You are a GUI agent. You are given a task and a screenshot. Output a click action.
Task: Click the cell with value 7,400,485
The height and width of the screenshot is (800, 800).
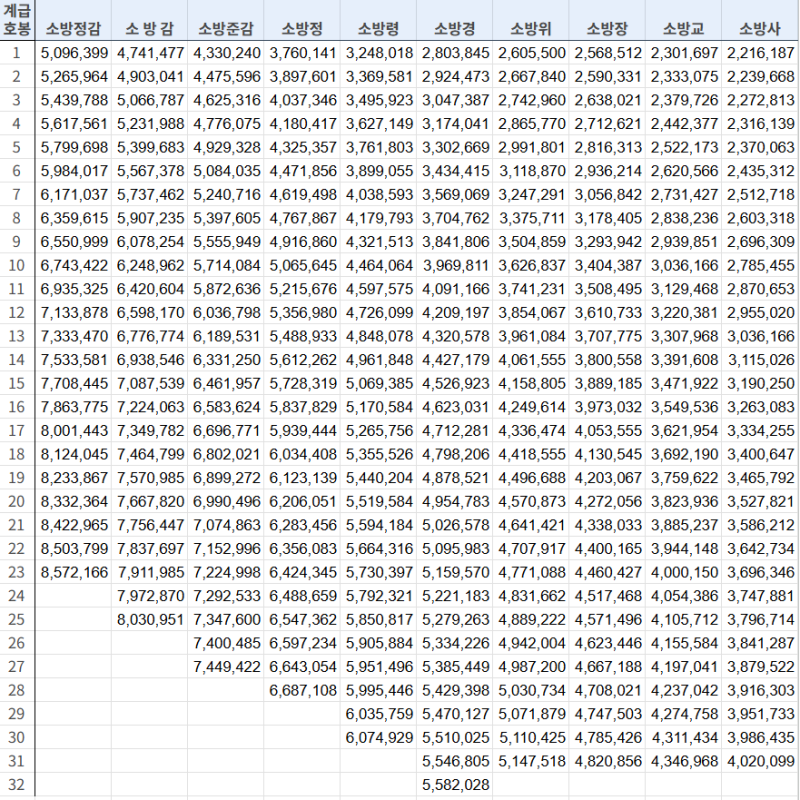(226, 643)
